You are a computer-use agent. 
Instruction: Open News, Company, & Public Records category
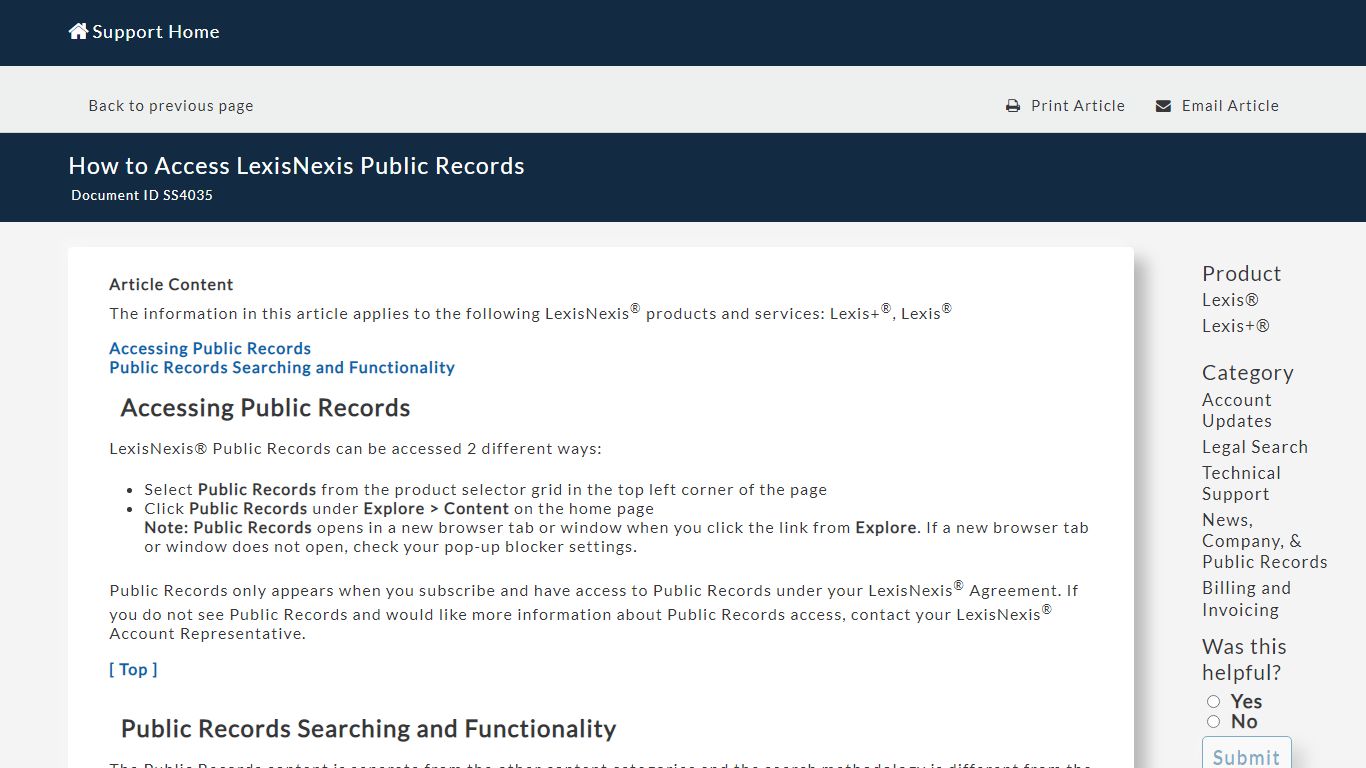point(1265,541)
